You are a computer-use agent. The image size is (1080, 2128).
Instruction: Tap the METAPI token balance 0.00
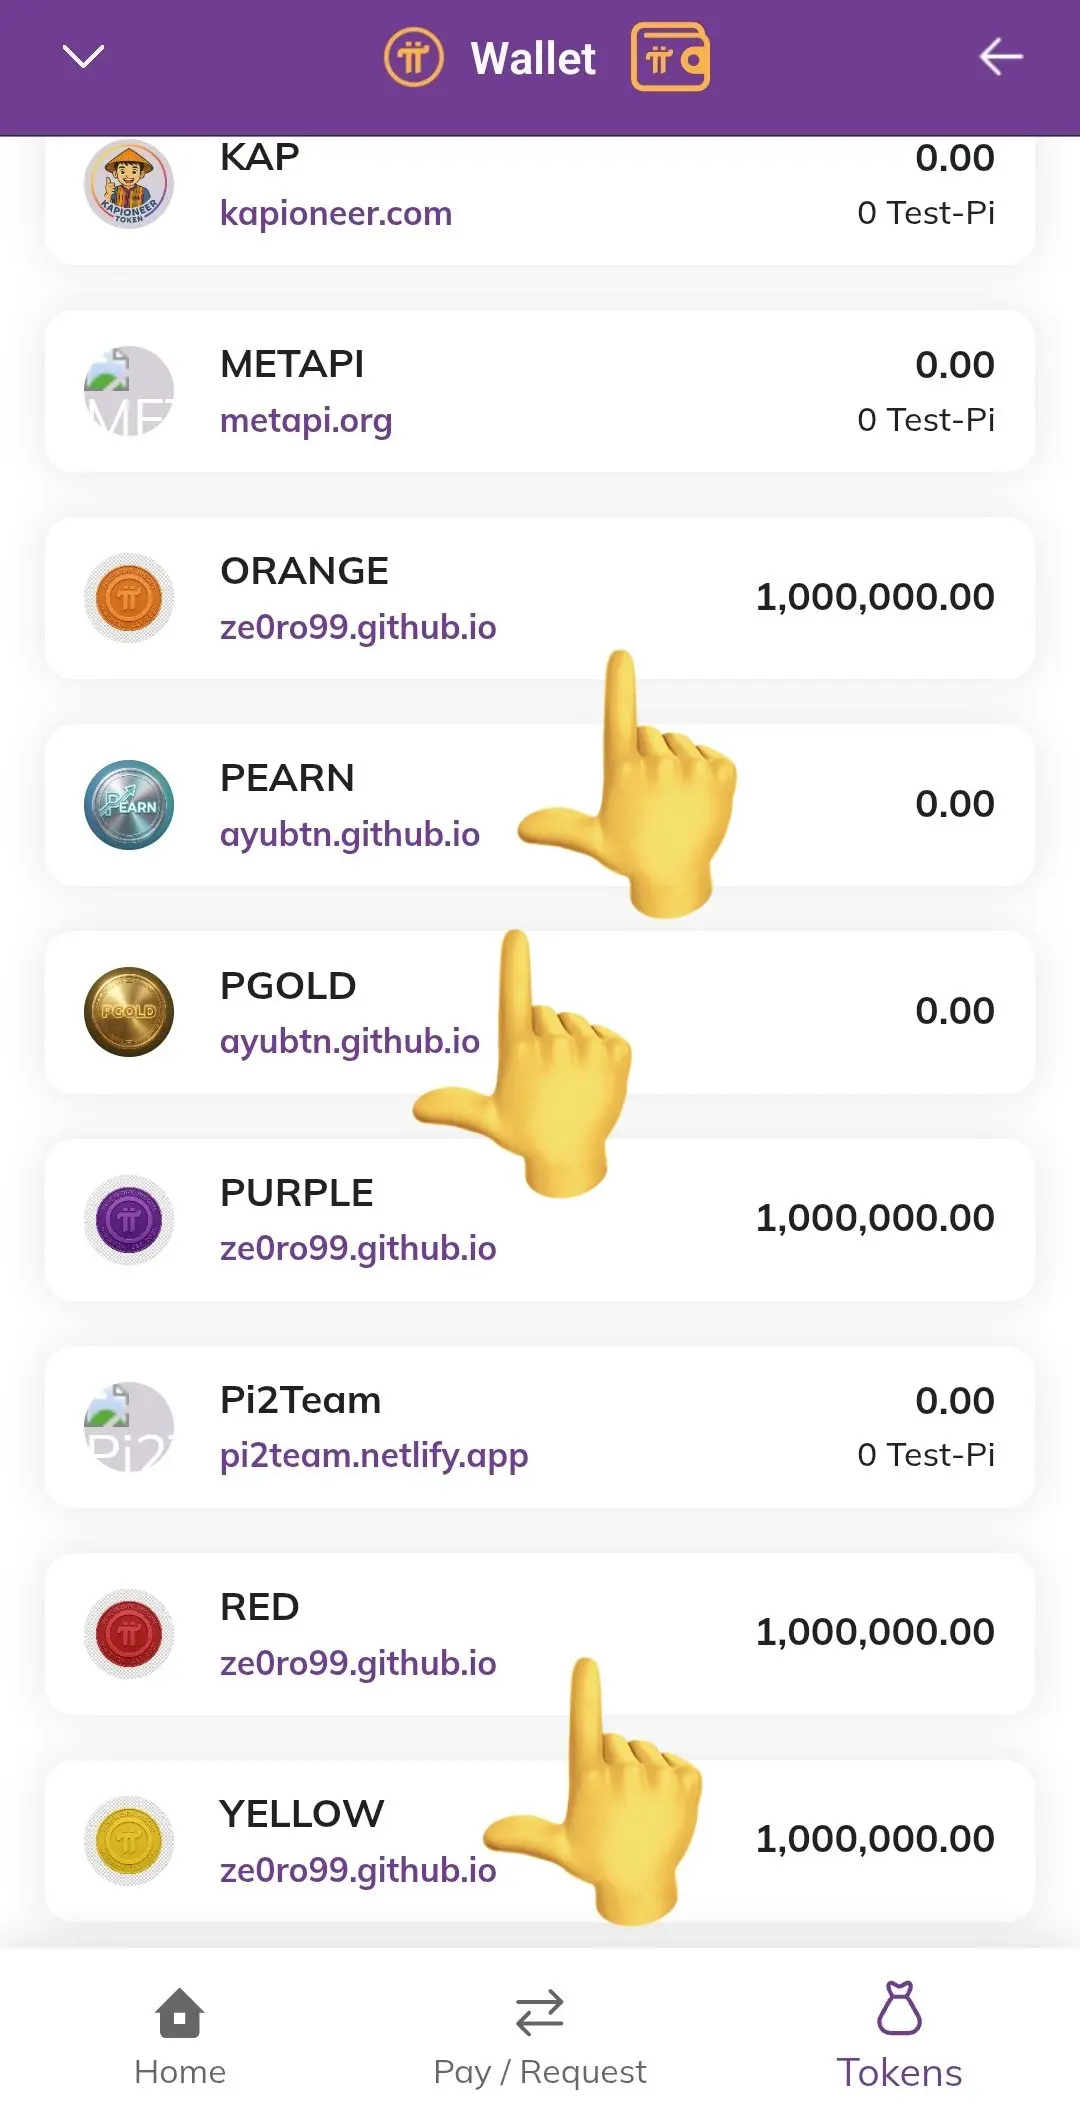(954, 365)
